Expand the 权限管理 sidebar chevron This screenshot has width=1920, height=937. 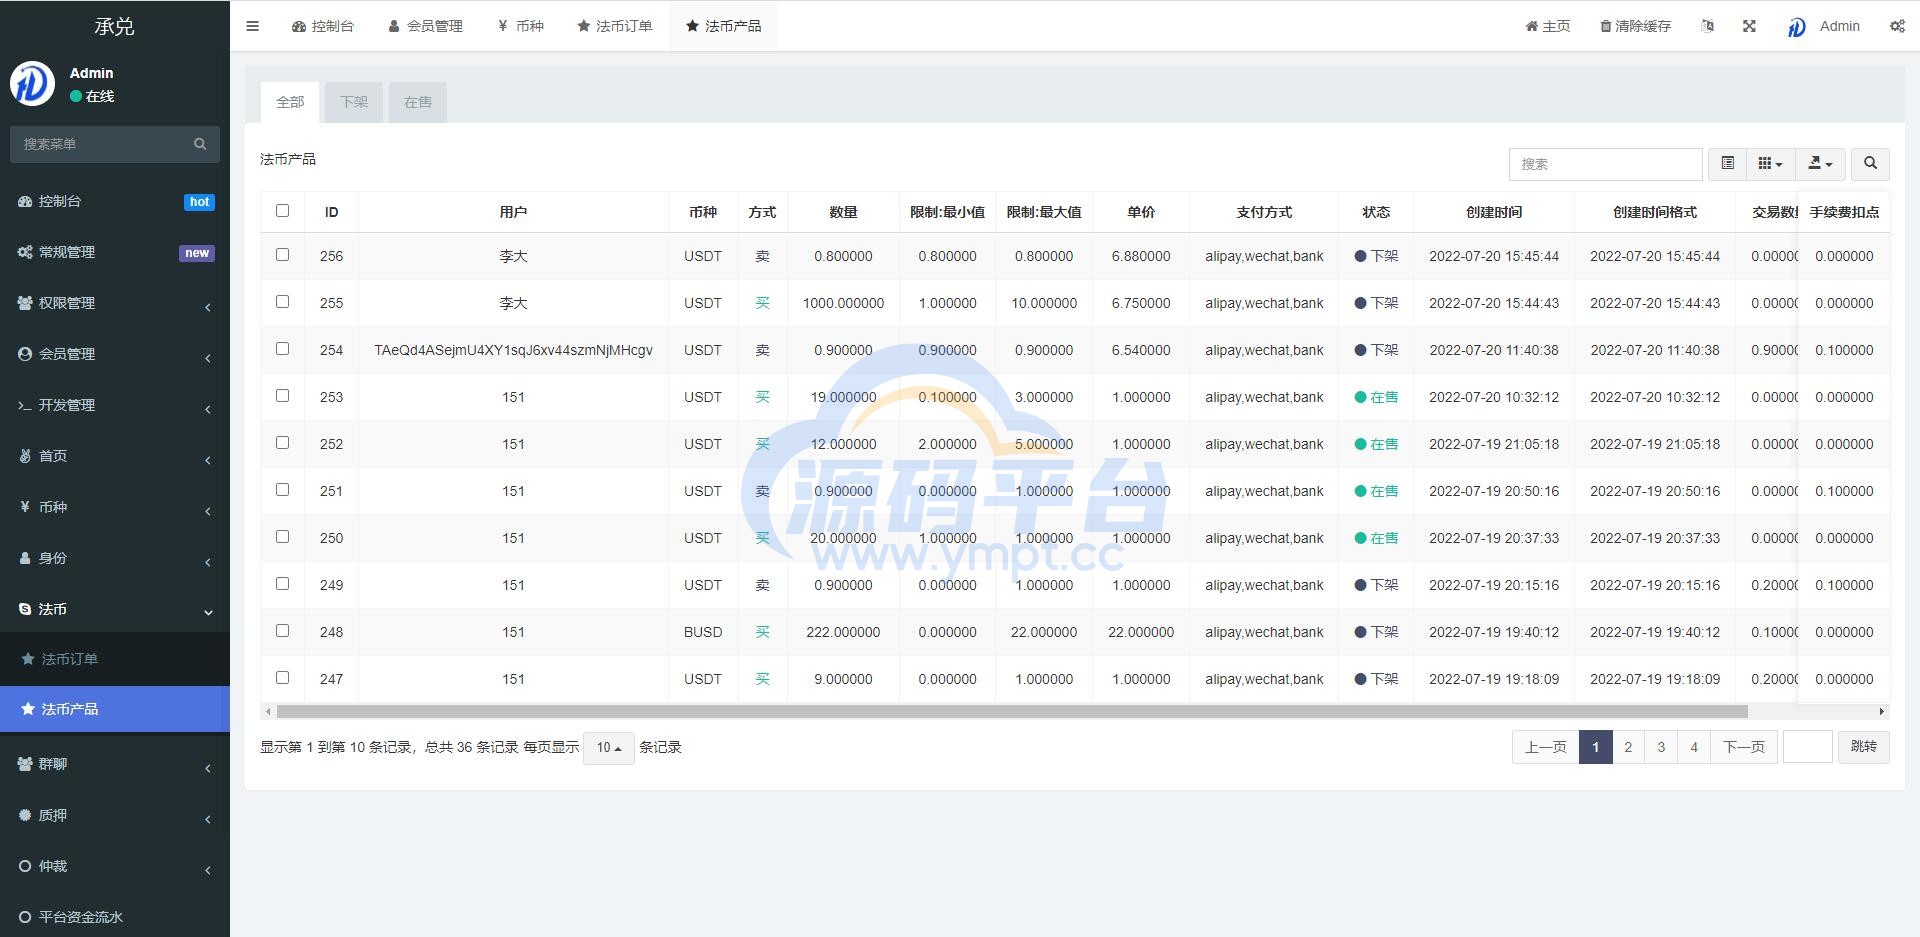pos(208,307)
